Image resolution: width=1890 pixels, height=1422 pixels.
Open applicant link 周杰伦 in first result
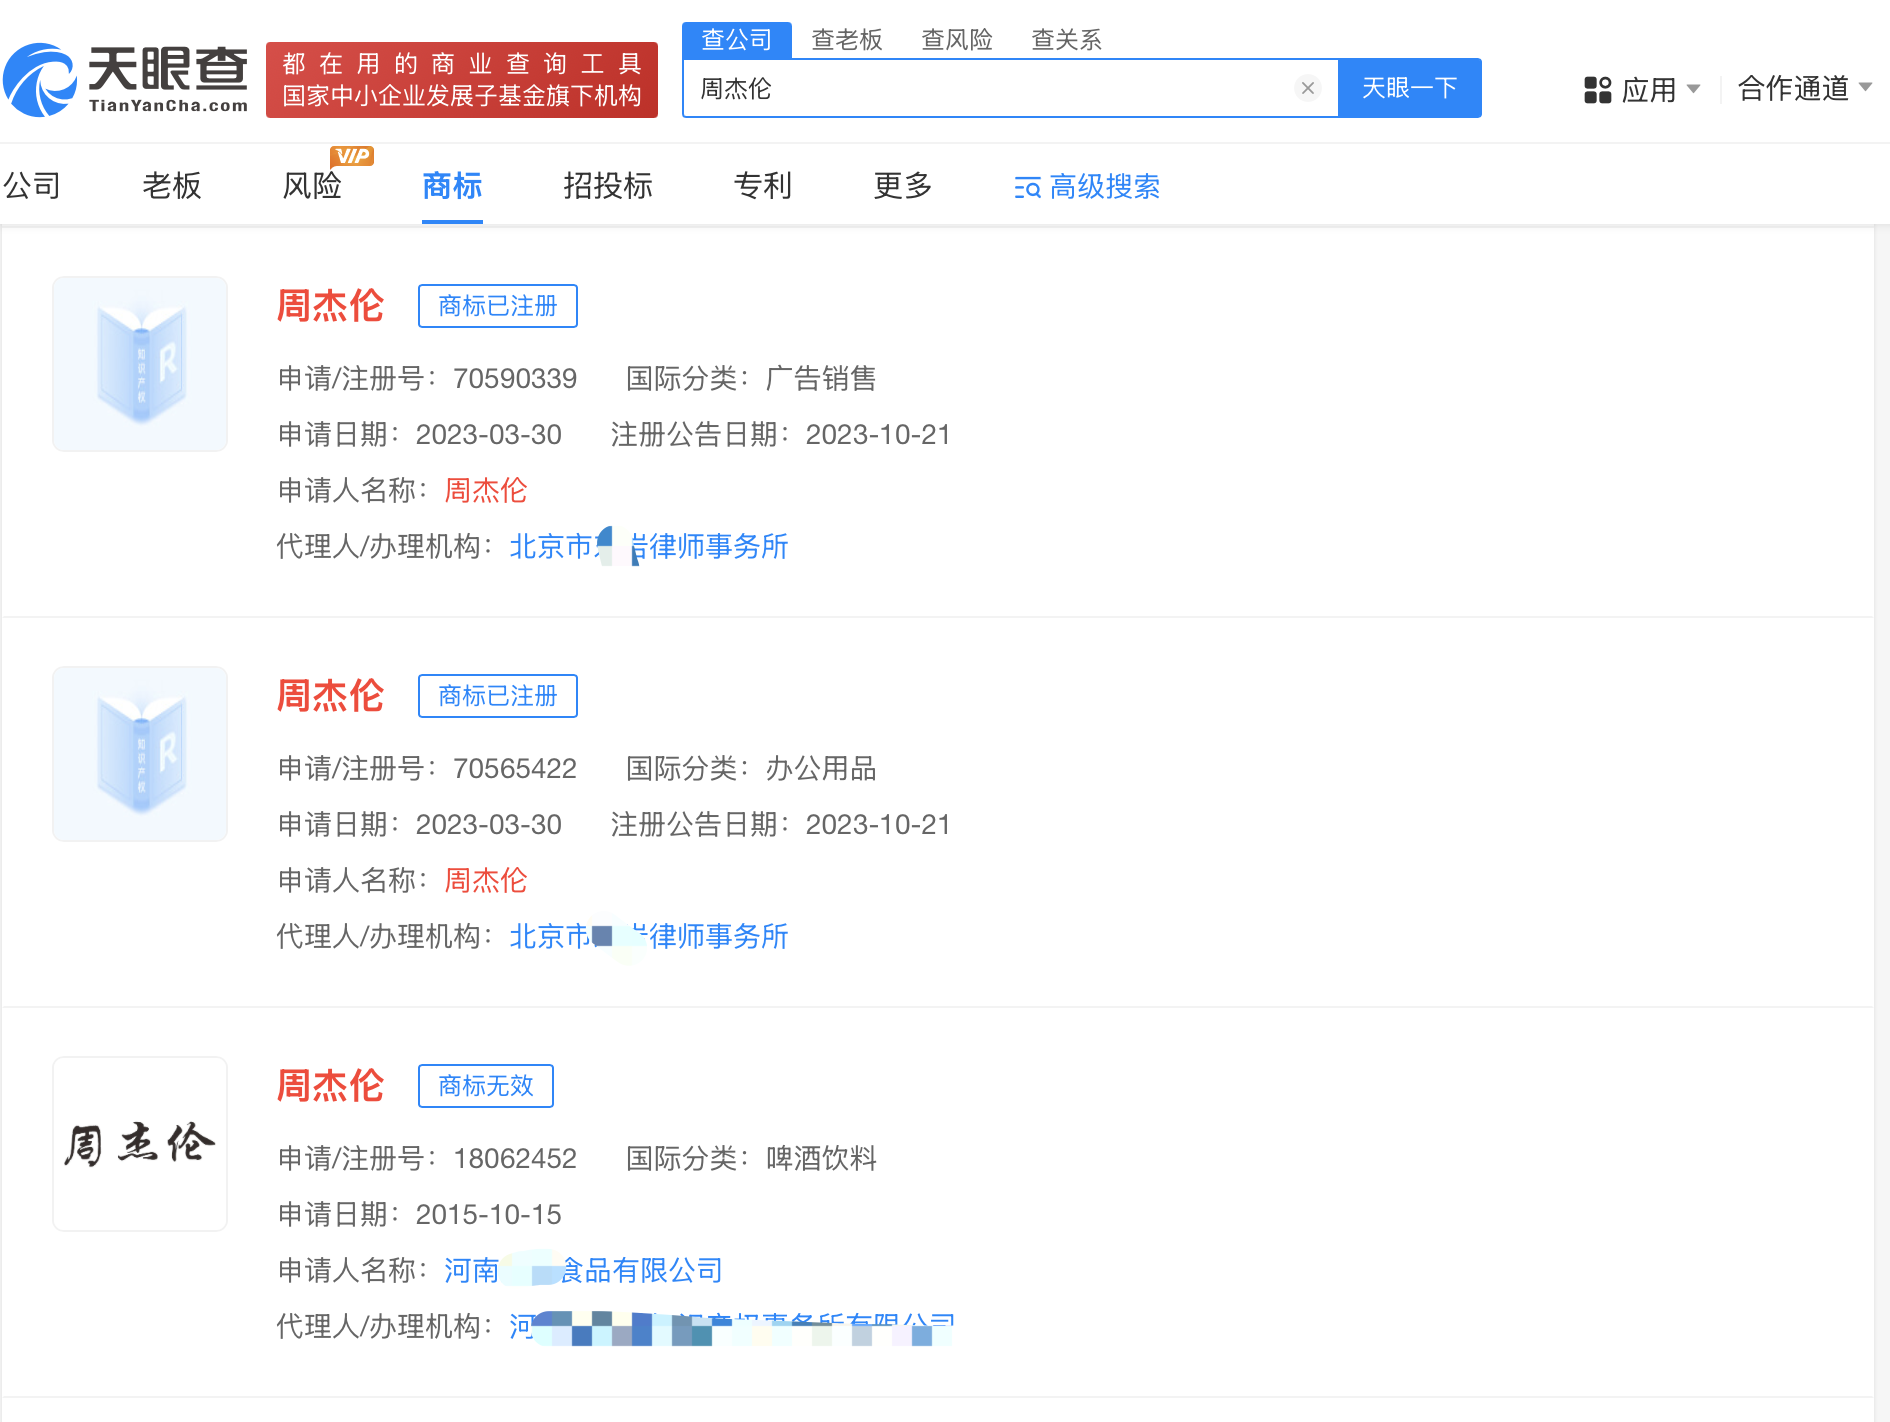pos(485,490)
